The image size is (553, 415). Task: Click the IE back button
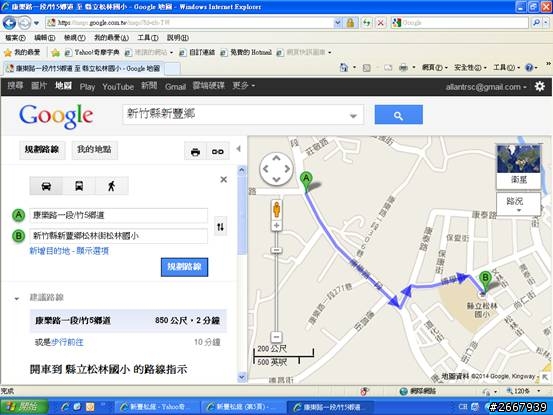click(9, 23)
